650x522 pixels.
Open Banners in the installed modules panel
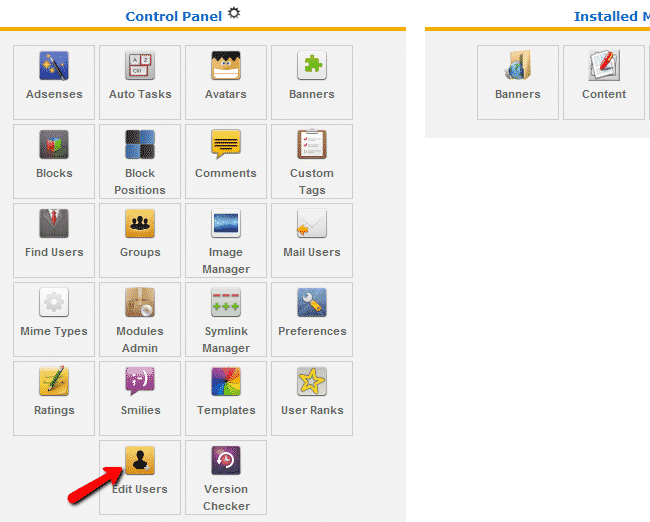[x=518, y=81]
